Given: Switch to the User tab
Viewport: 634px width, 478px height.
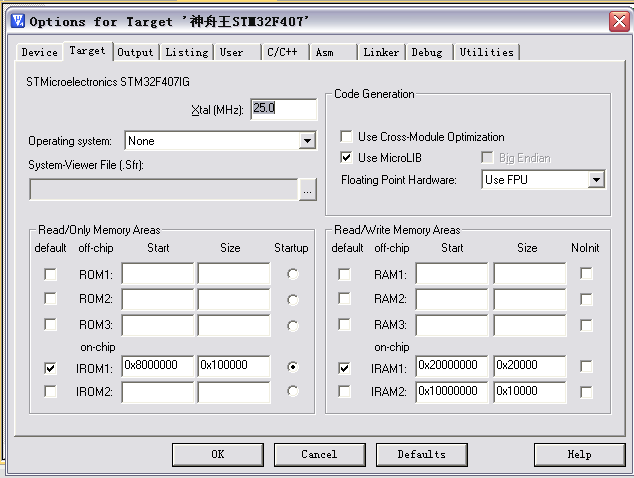Looking at the screenshot, I should coord(238,53).
